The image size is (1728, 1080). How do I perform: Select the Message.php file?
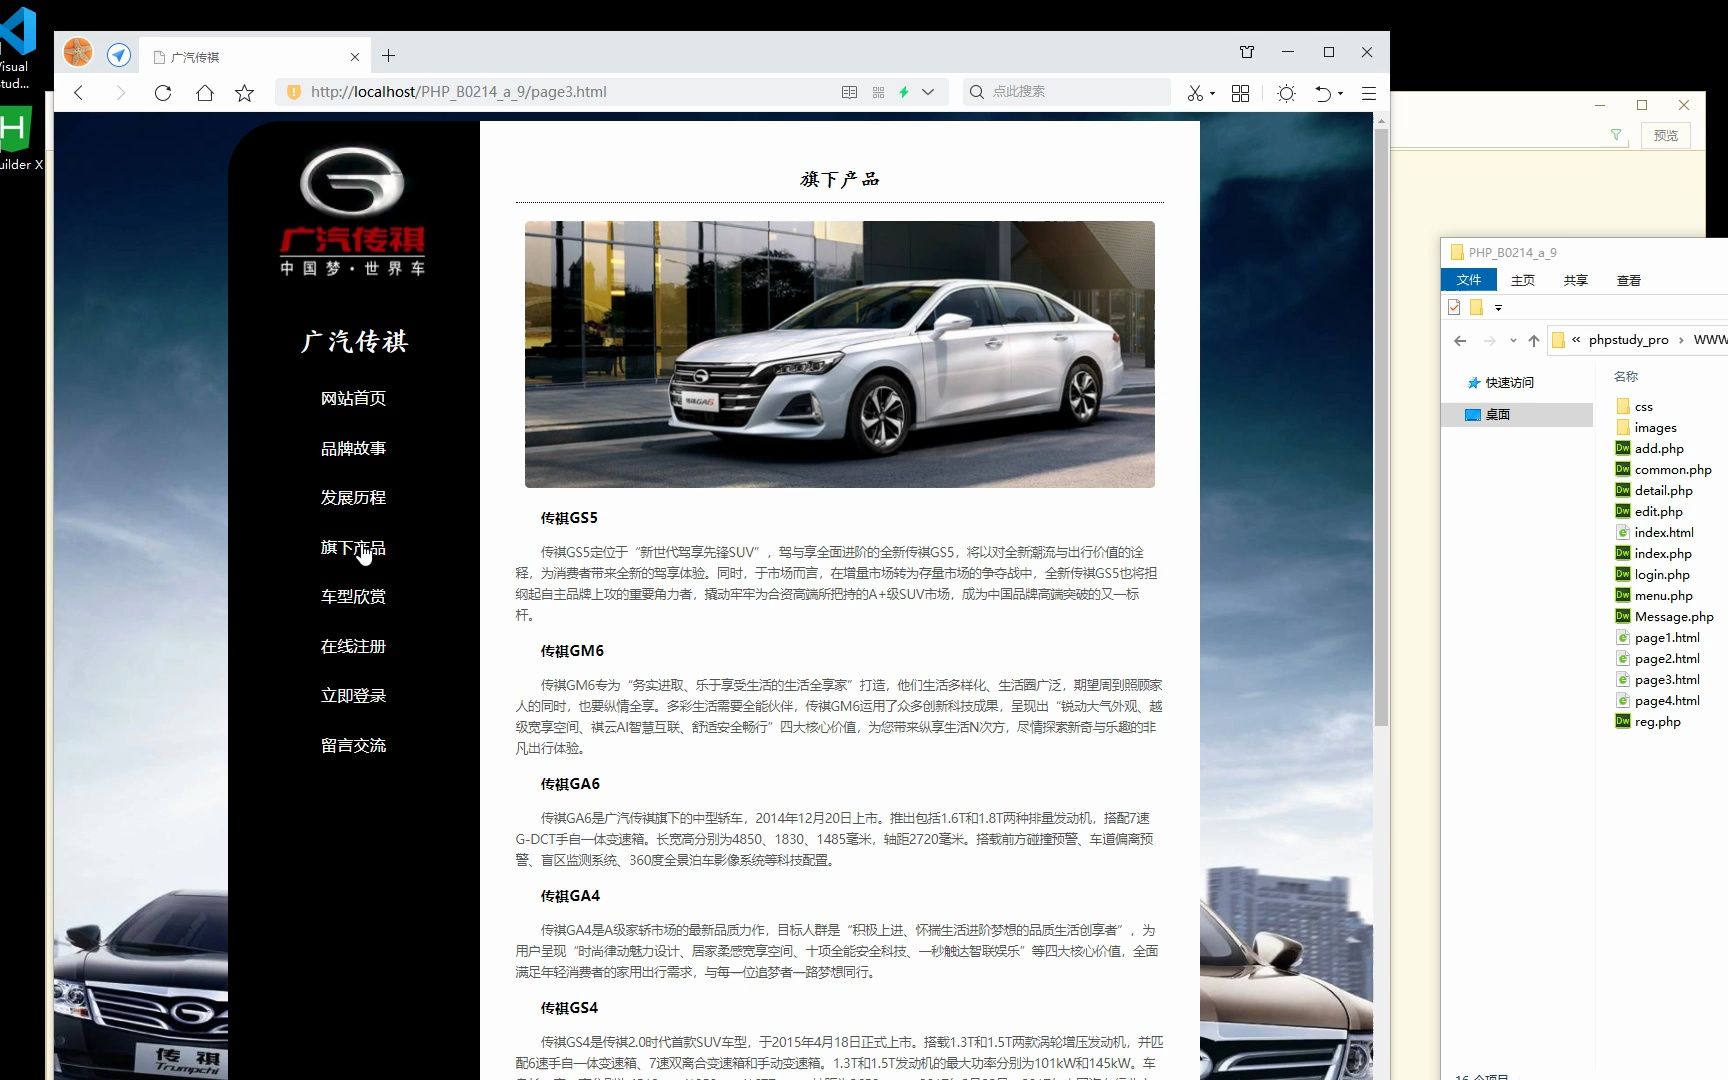[1665, 617]
